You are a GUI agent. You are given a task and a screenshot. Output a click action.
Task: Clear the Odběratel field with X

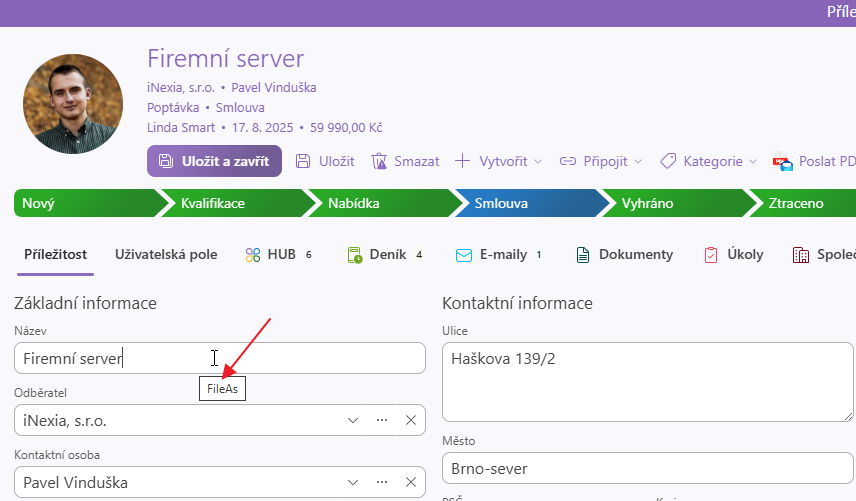pos(410,421)
